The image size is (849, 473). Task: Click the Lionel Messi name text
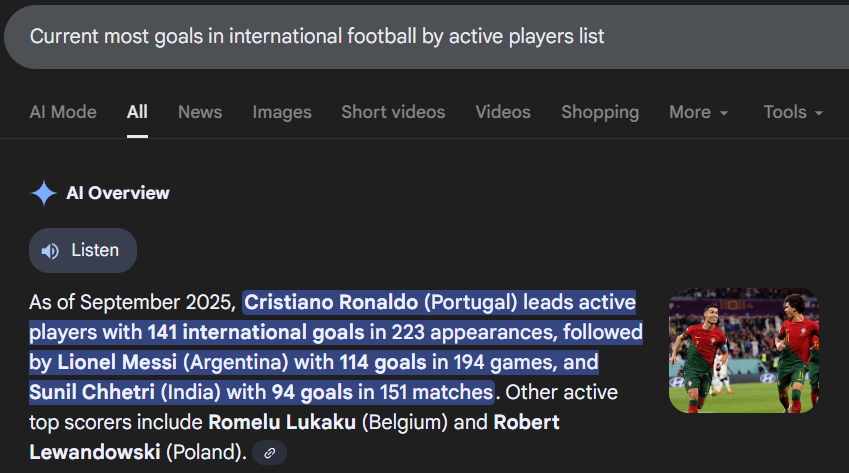coord(117,362)
